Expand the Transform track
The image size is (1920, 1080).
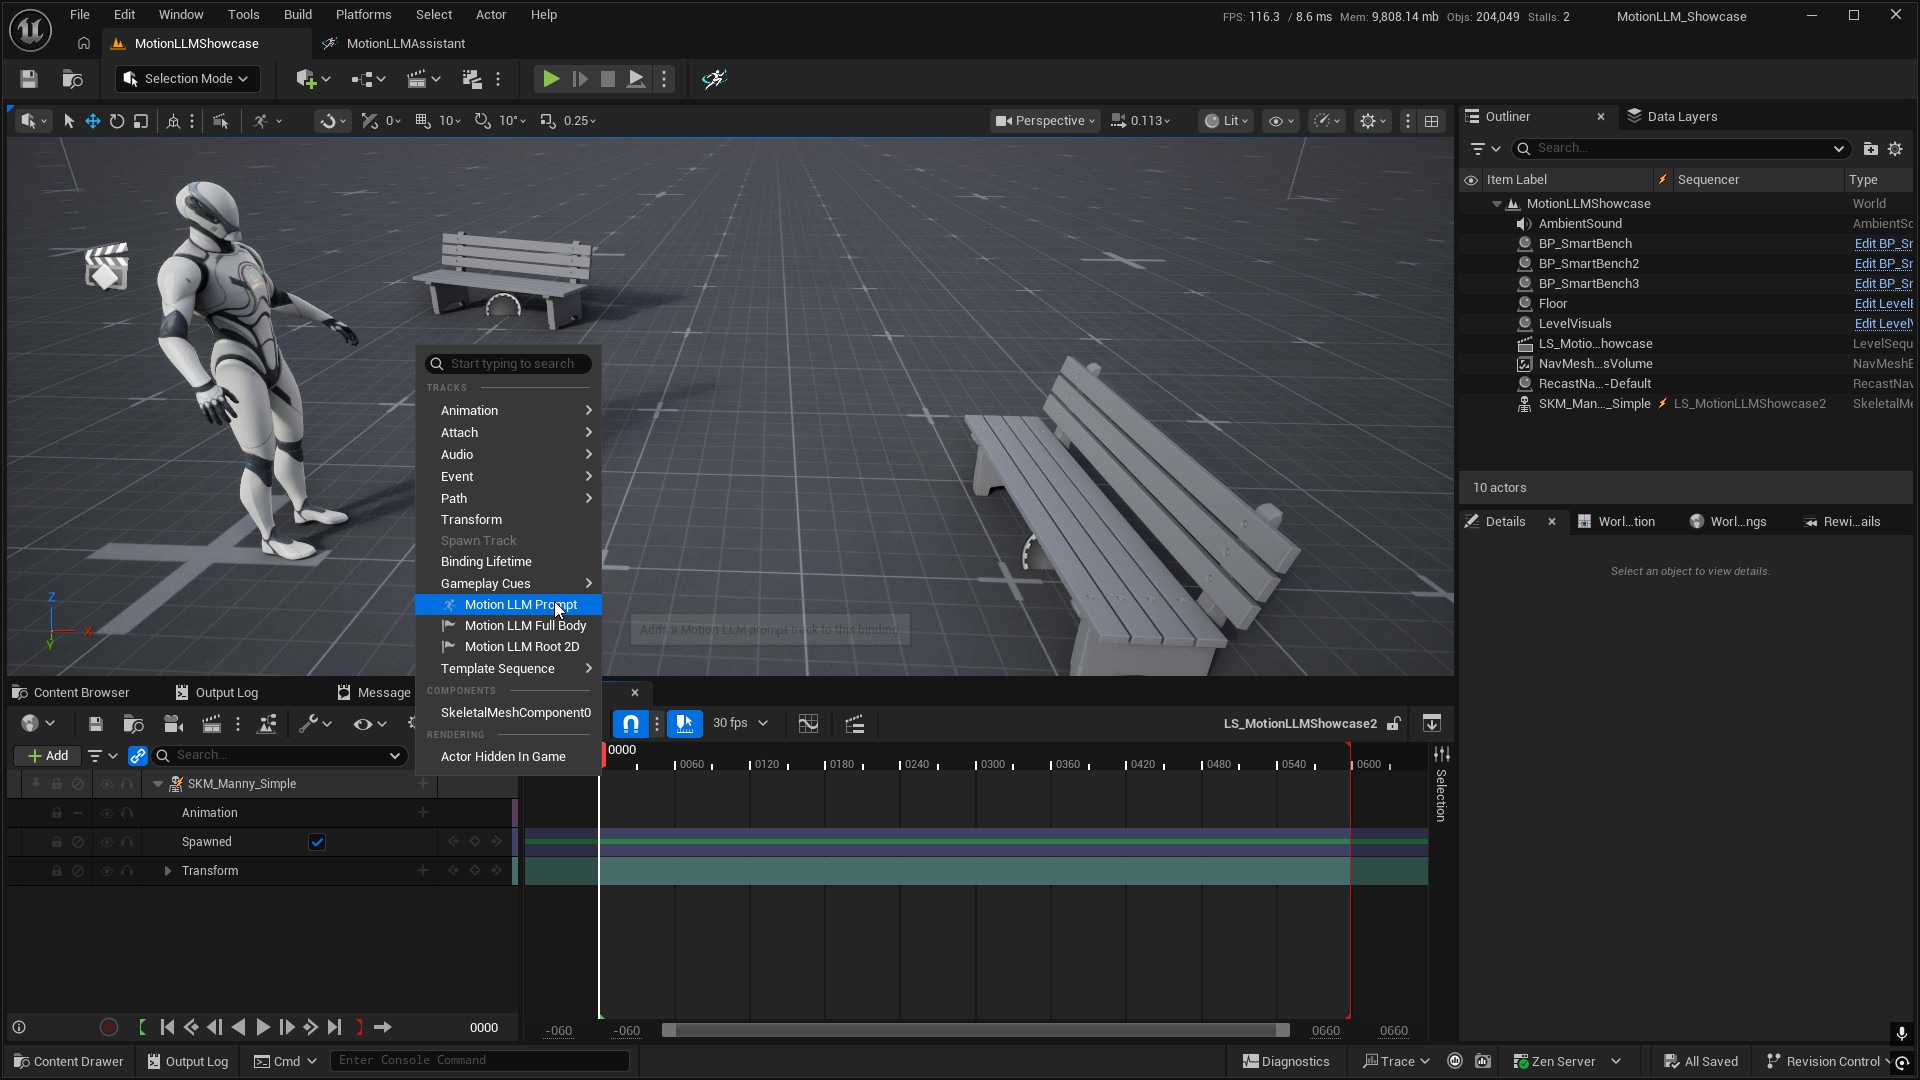pyautogui.click(x=168, y=871)
